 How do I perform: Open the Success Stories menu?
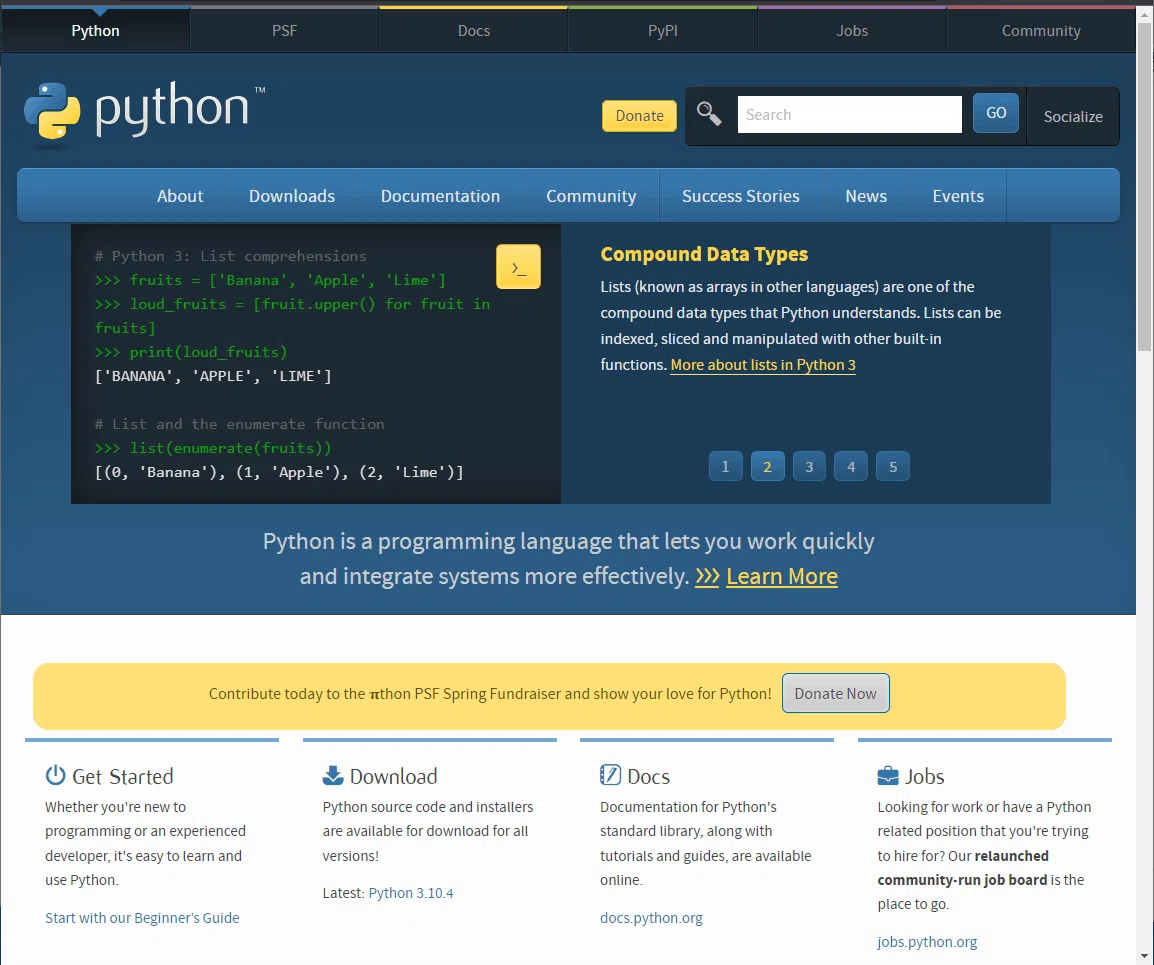click(x=740, y=196)
